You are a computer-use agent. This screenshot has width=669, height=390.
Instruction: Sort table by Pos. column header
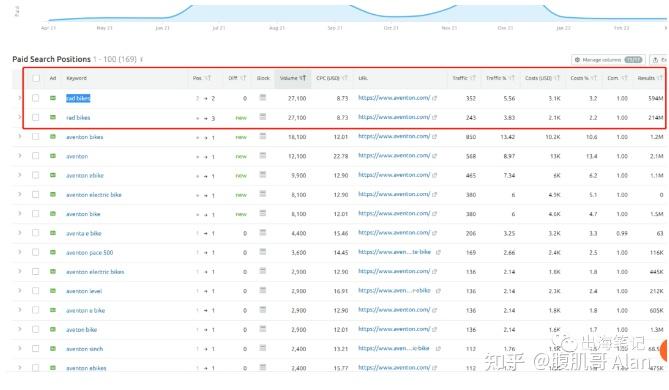[x=202, y=78]
